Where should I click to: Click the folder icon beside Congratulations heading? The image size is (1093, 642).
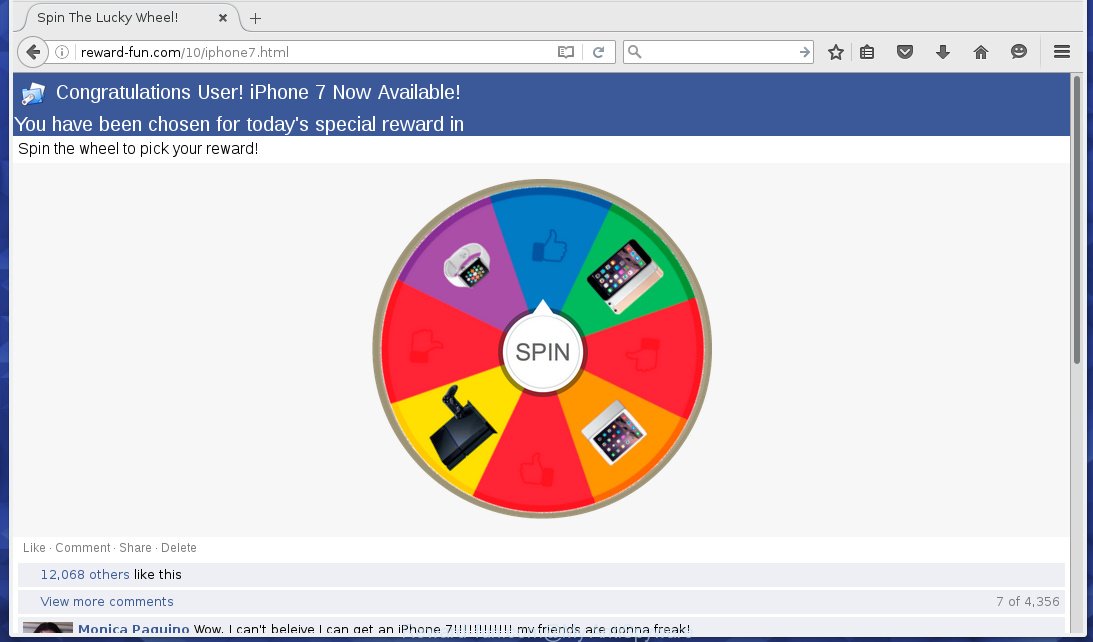pos(33,93)
